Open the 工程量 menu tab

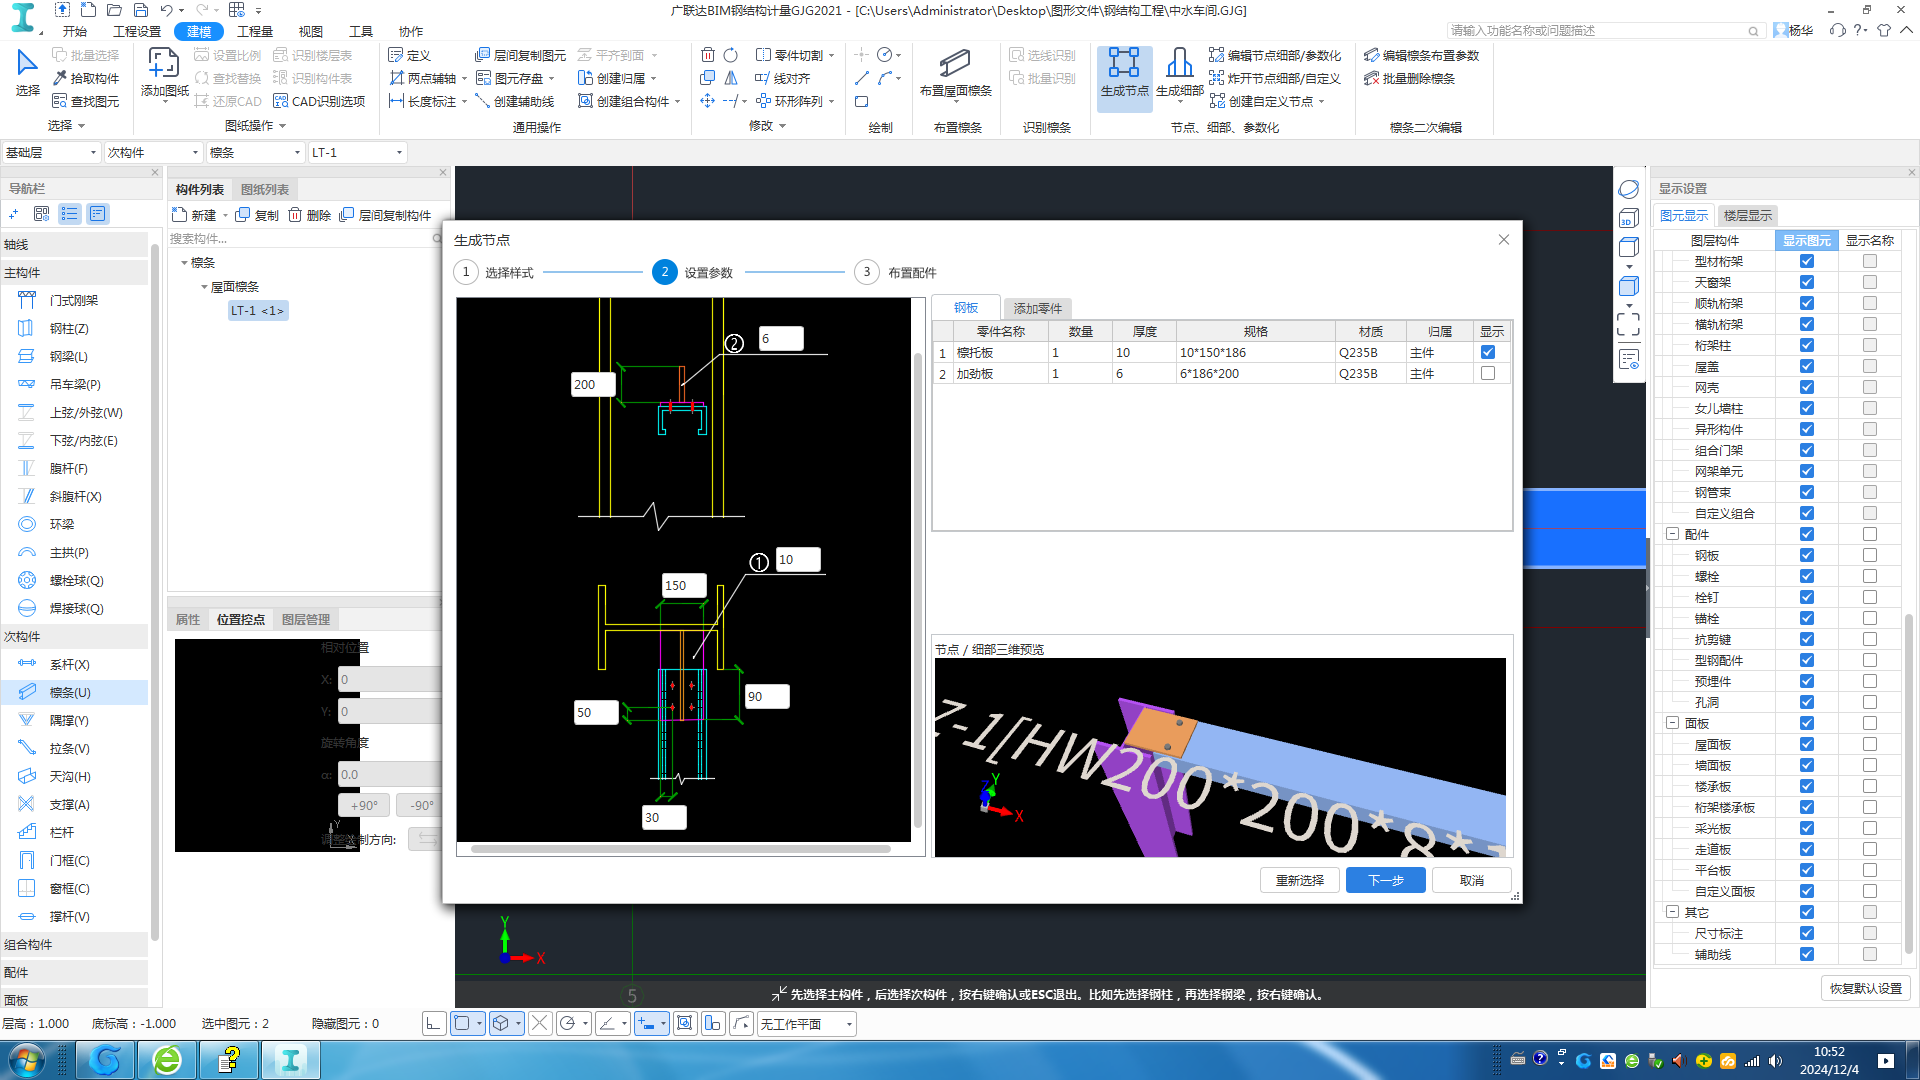tap(254, 31)
